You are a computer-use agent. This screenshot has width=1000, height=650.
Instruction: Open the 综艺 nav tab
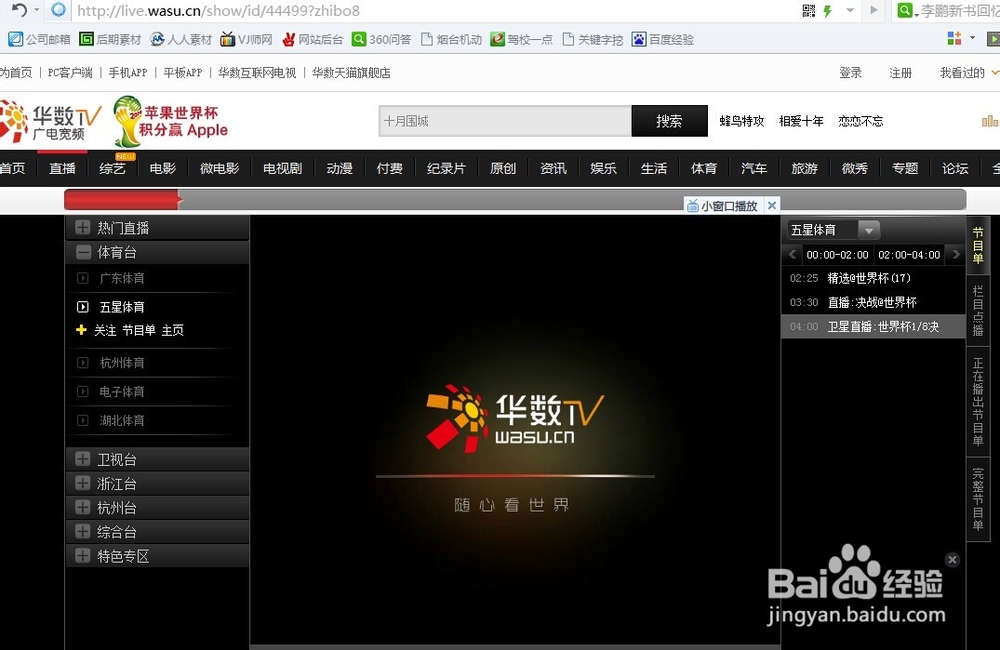[113, 168]
